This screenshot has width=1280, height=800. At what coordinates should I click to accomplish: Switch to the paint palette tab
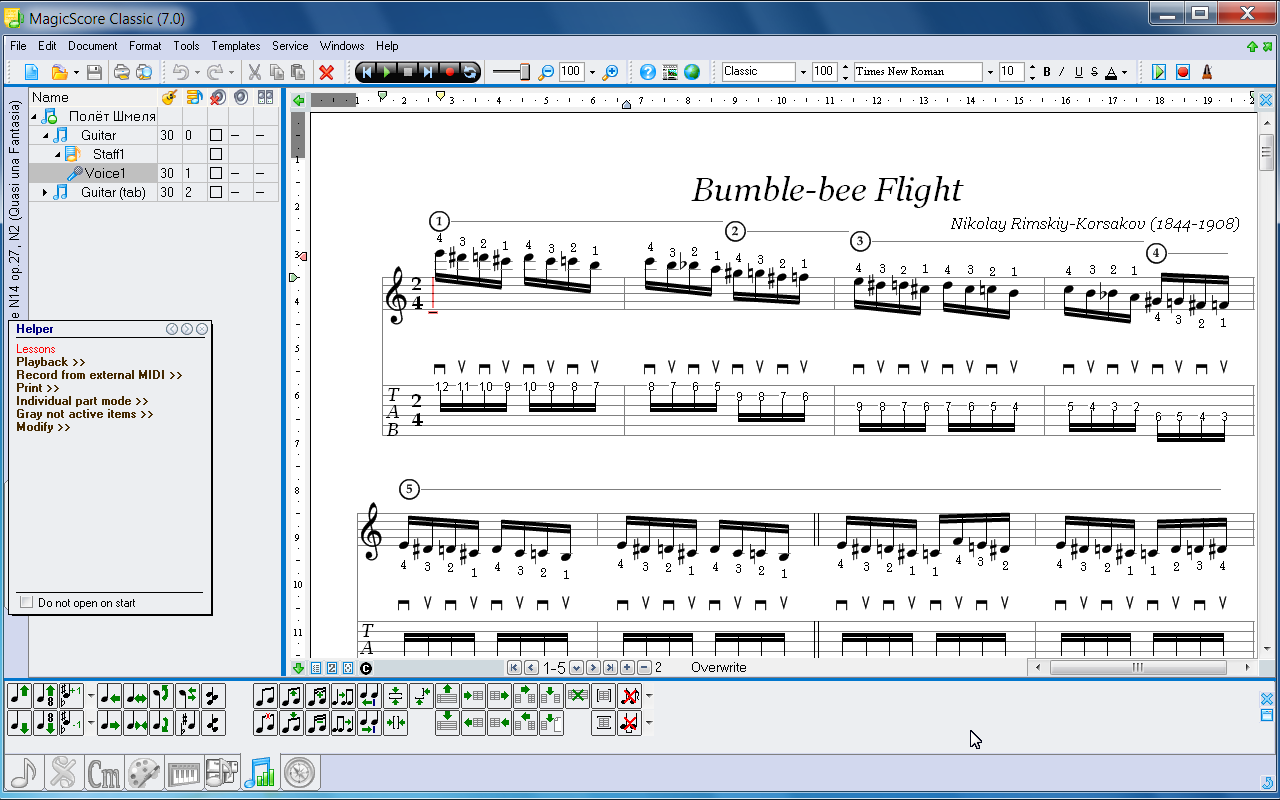[143, 772]
